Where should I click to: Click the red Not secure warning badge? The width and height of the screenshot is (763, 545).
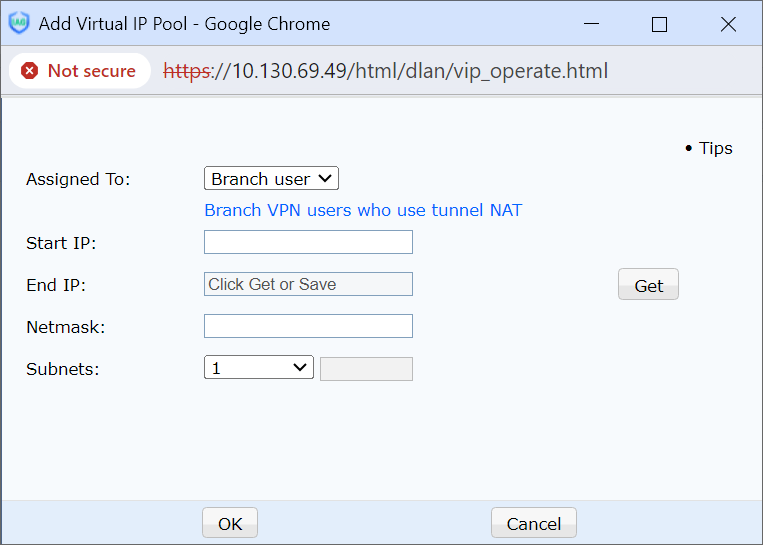(x=79, y=71)
